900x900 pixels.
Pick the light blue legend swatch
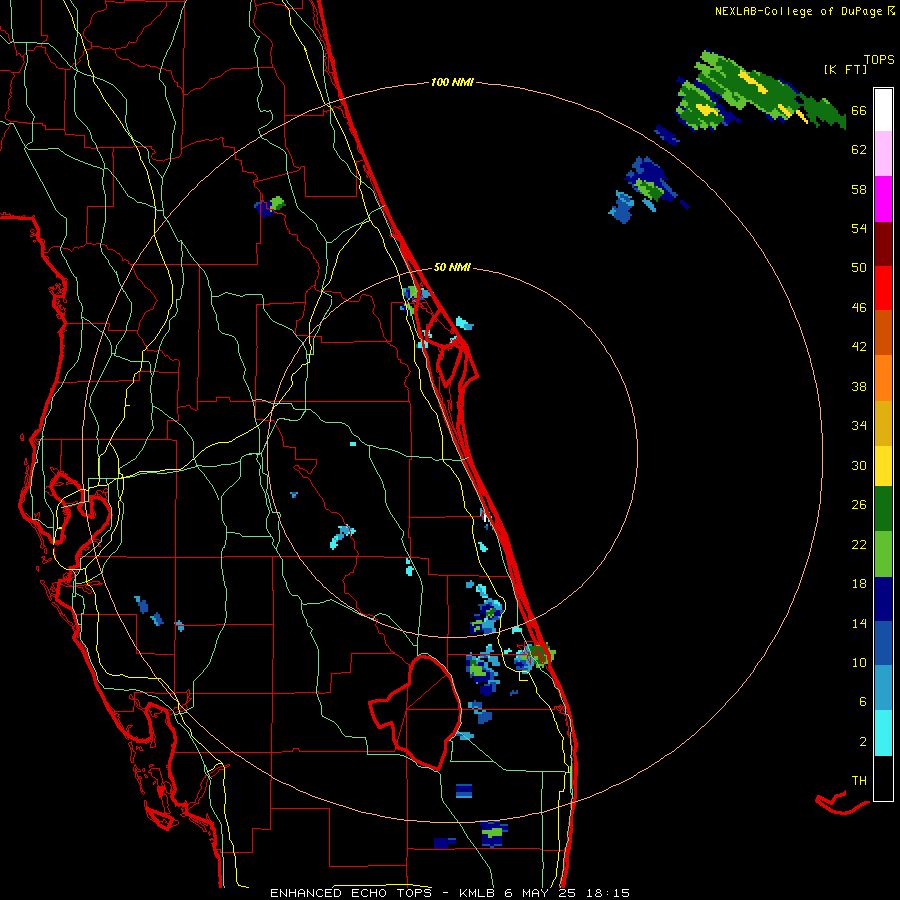883,688
